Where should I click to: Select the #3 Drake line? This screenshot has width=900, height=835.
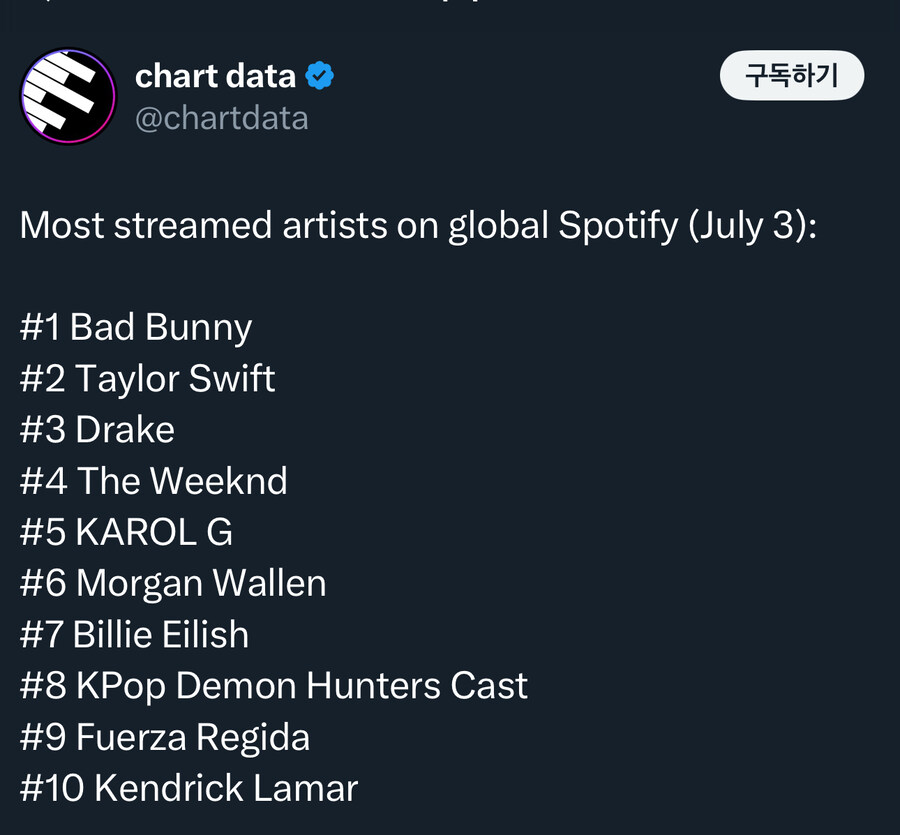97,430
